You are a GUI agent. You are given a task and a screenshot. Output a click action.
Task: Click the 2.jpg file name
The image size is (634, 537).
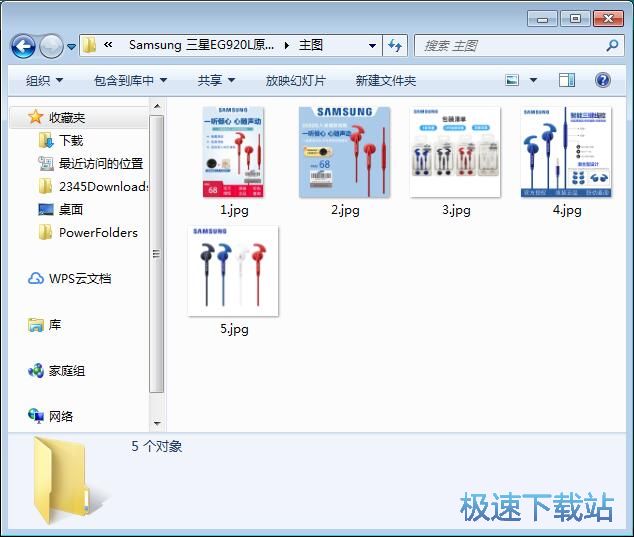tap(345, 210)
